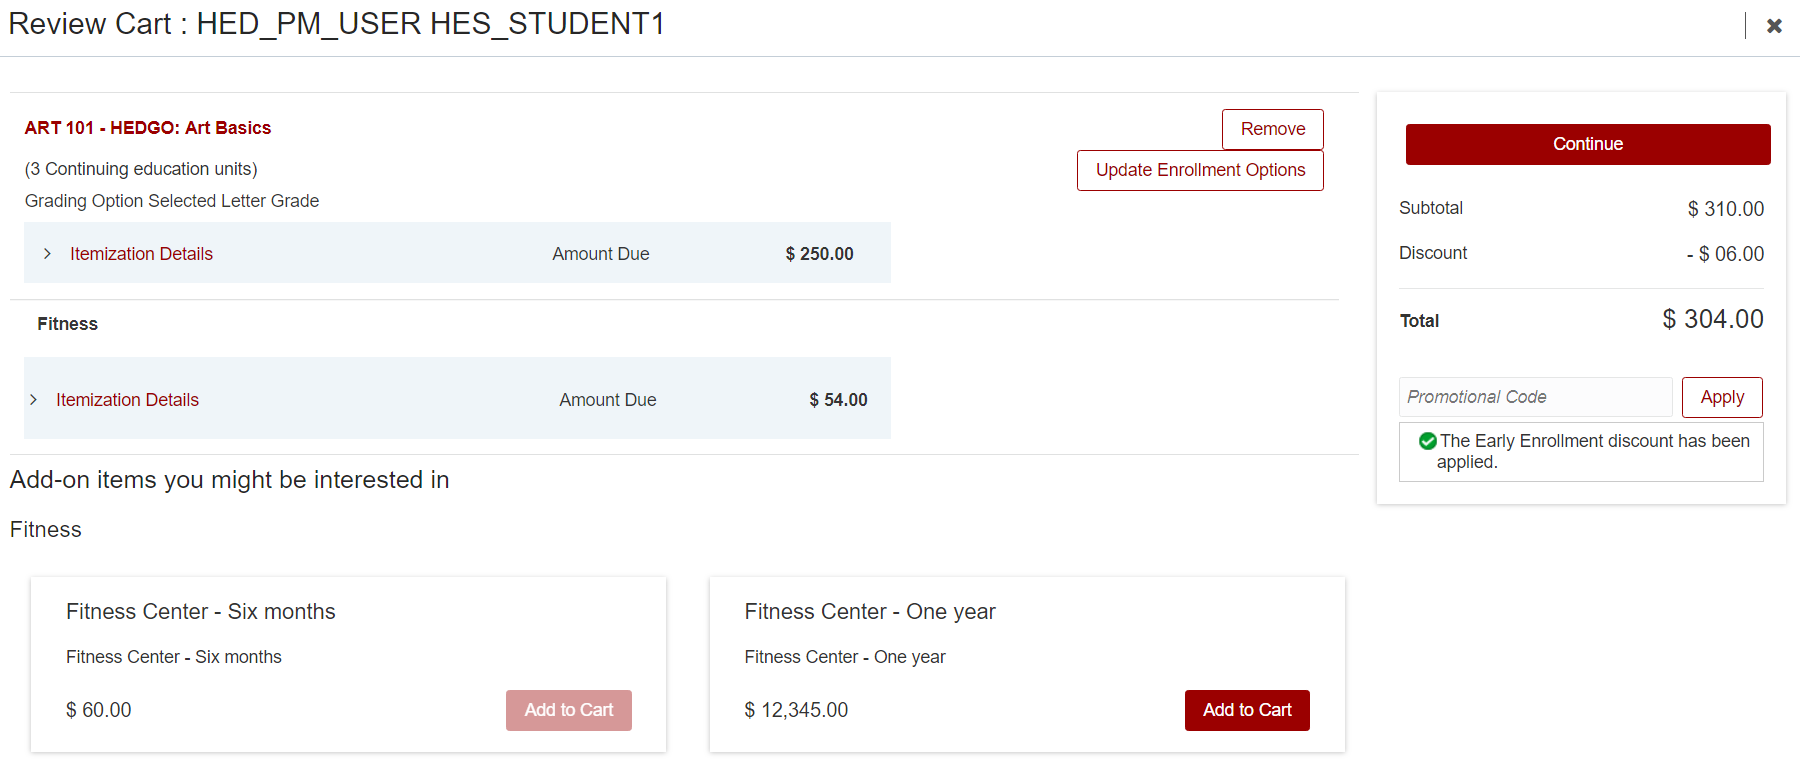Select the Fitness Center - One year heading
The image size is (1800, 763).
(x=870, y=612)
